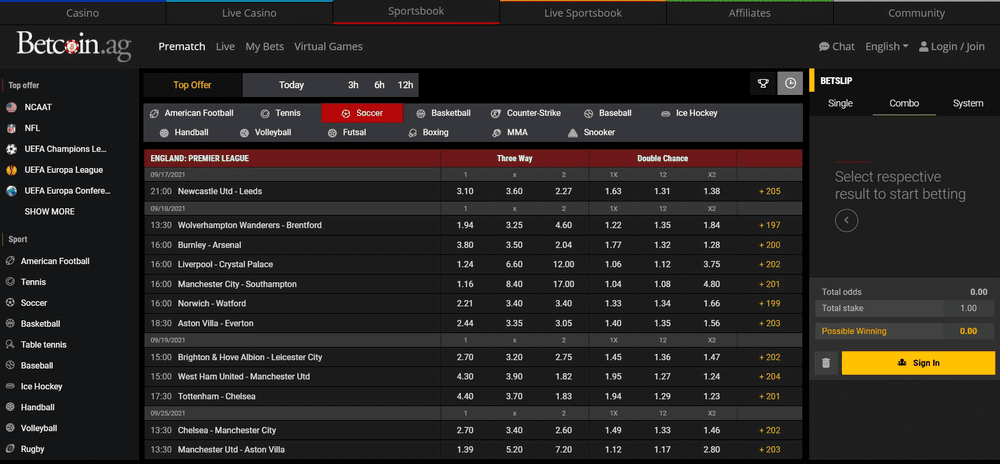Click the trash bin icon in betslip
1000x464 pixels.
(826, 363)
